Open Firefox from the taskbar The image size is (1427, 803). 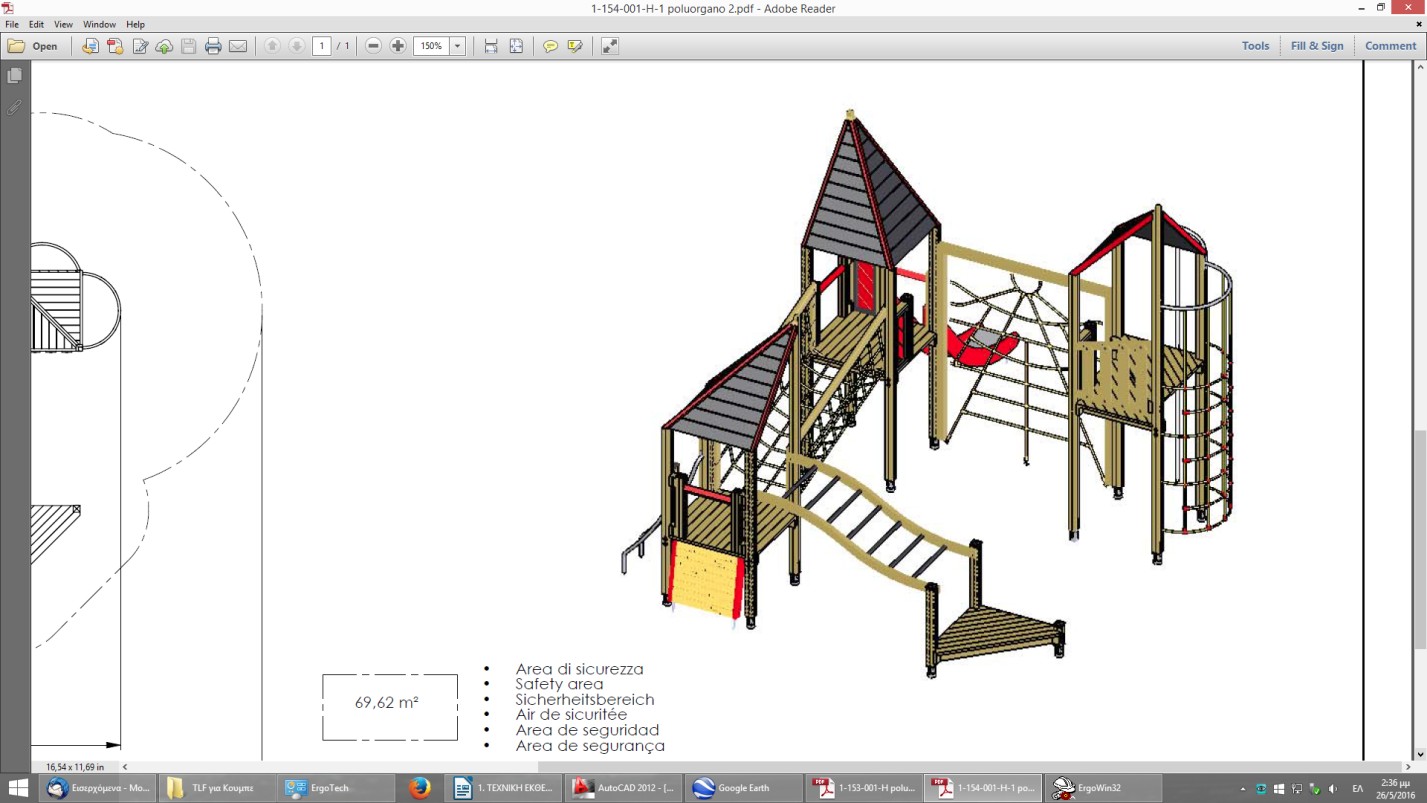pyautogui.click(x=420, y=788)
